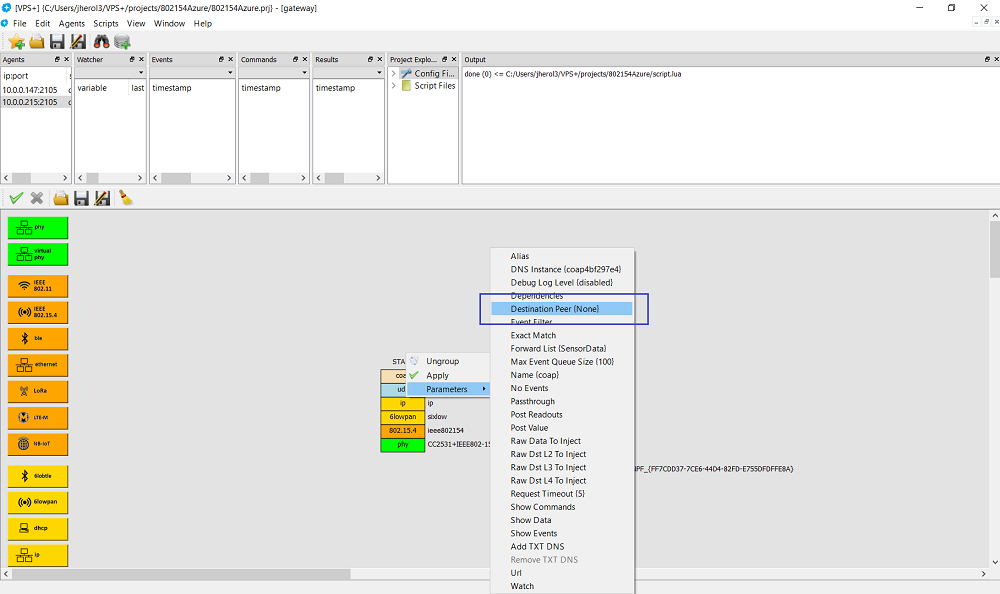
Task: Expand the Script Files tree node
Action: 394,86
